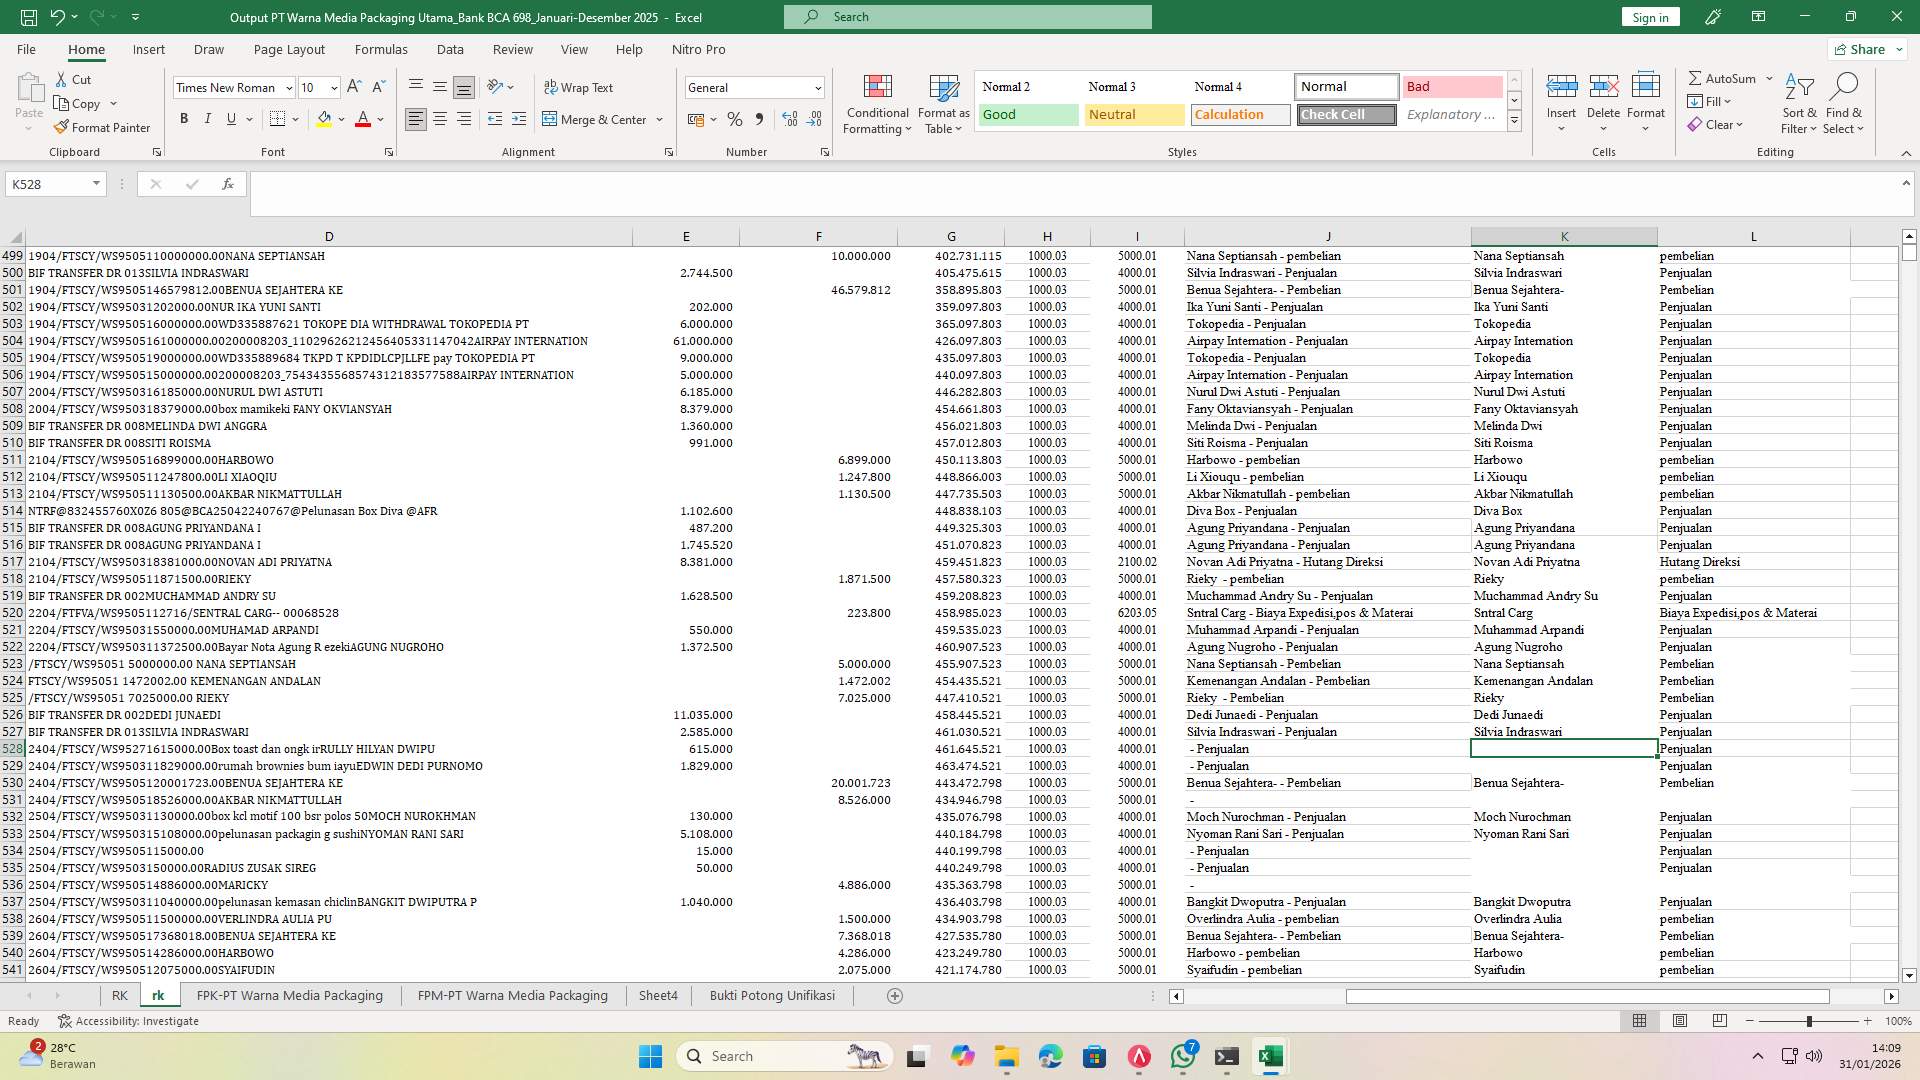The image size is (1920, 1080).
Task: Open the FPM-PT Warna Media Packaging sheet
Action: [x=512, y=995]
